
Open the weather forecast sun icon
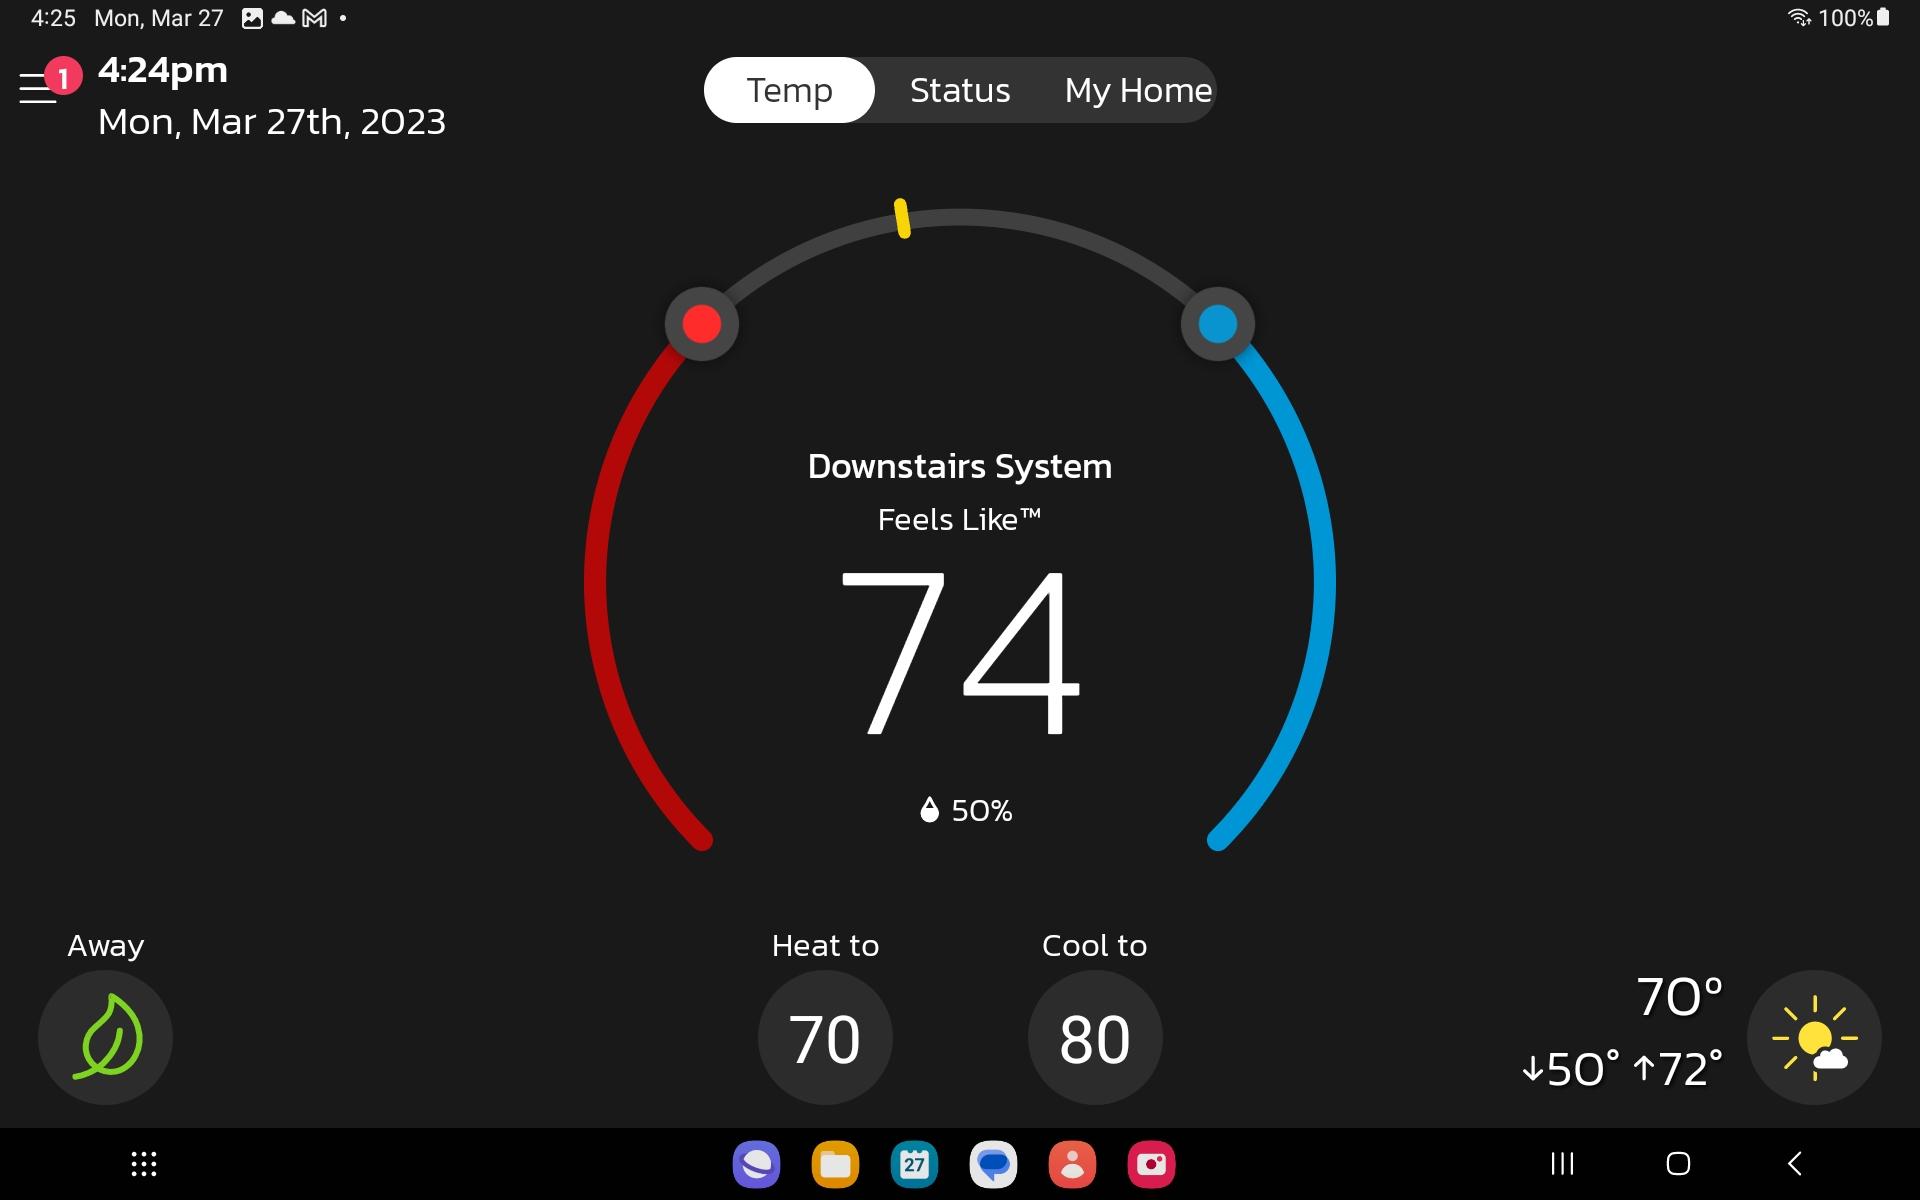coord(1814,1037)
